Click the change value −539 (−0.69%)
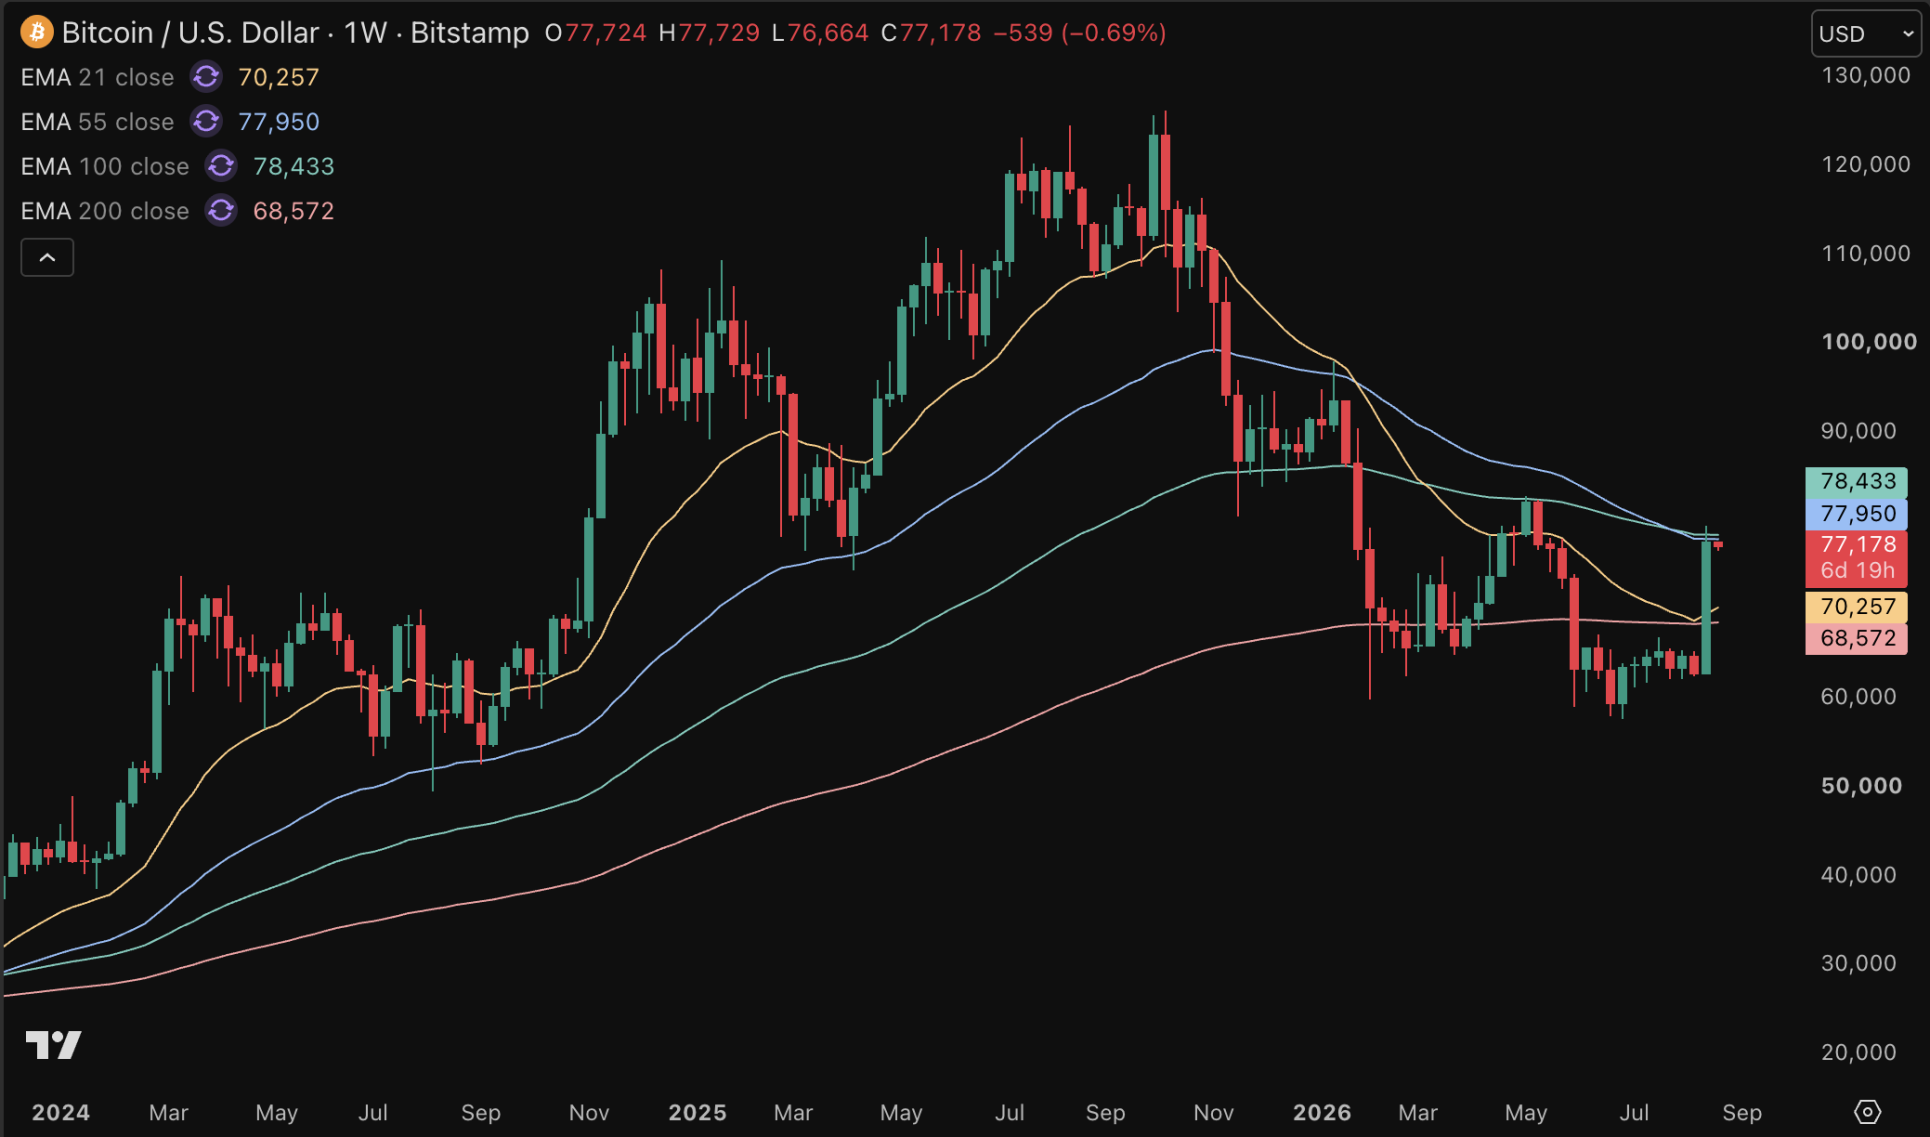 [x=1080, y=33]
